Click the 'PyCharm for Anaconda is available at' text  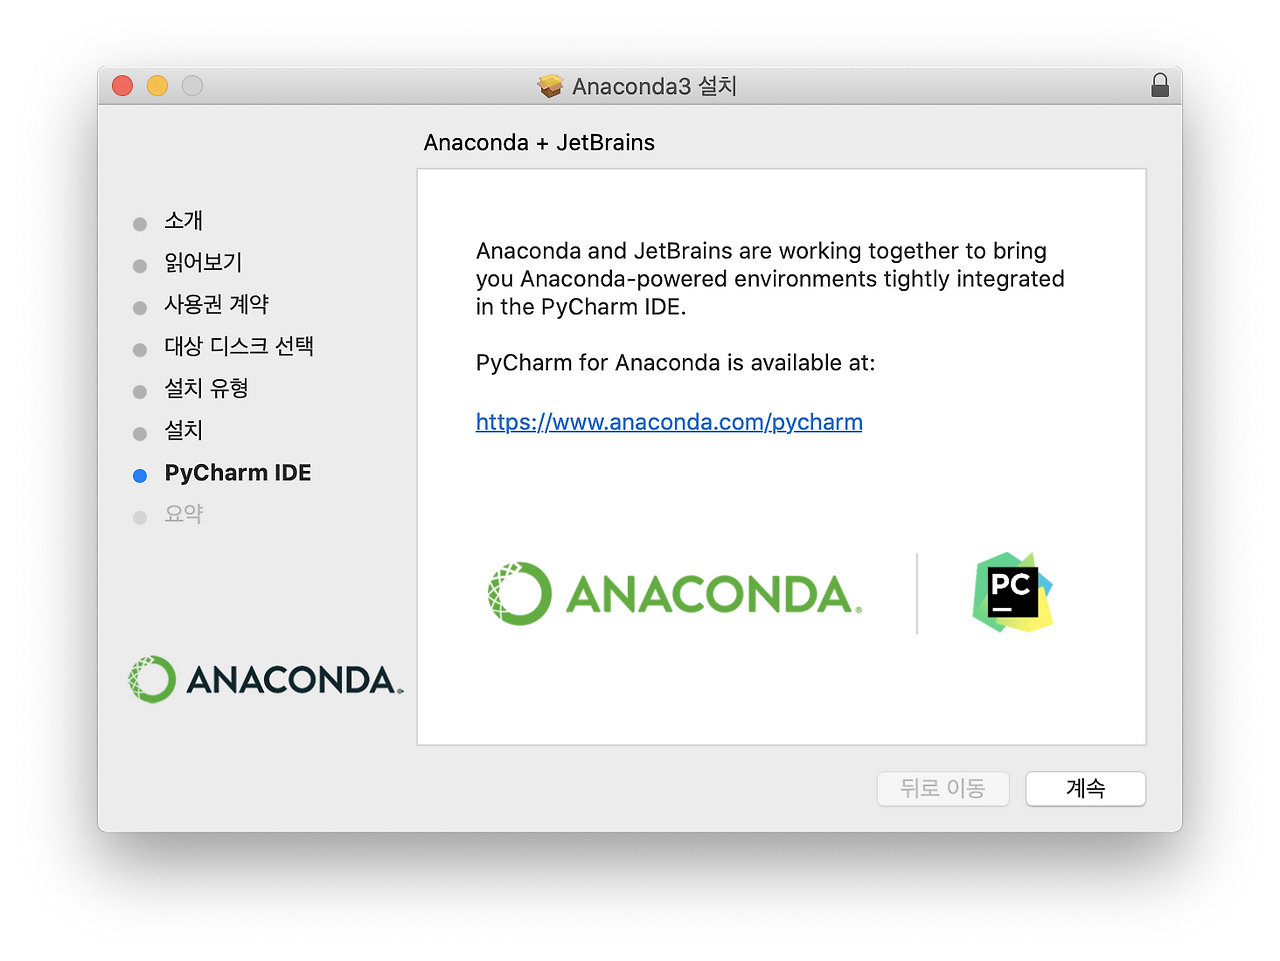[x=675, y=363]
